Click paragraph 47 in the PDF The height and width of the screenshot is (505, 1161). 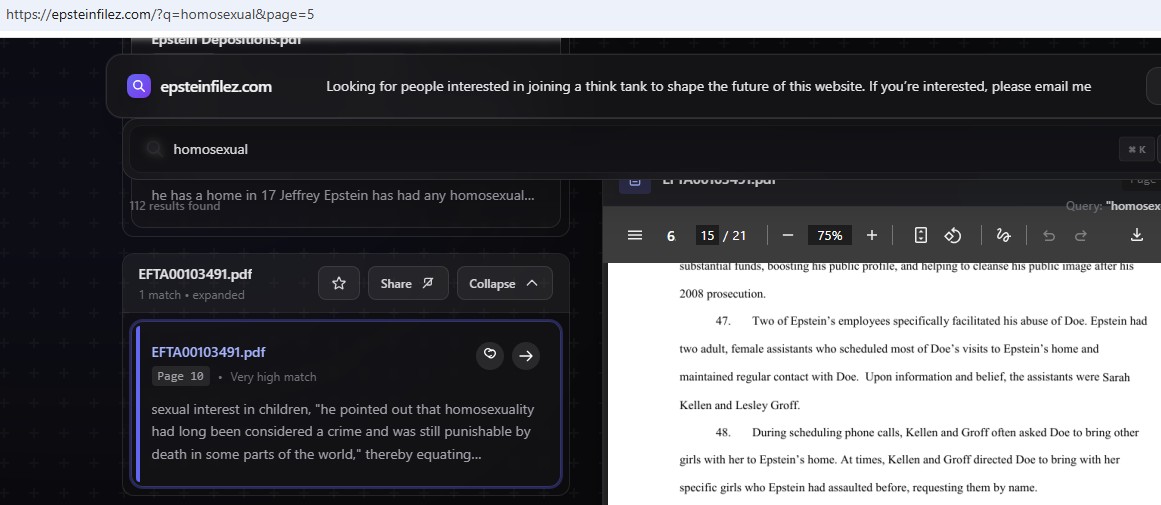[913, 363]
